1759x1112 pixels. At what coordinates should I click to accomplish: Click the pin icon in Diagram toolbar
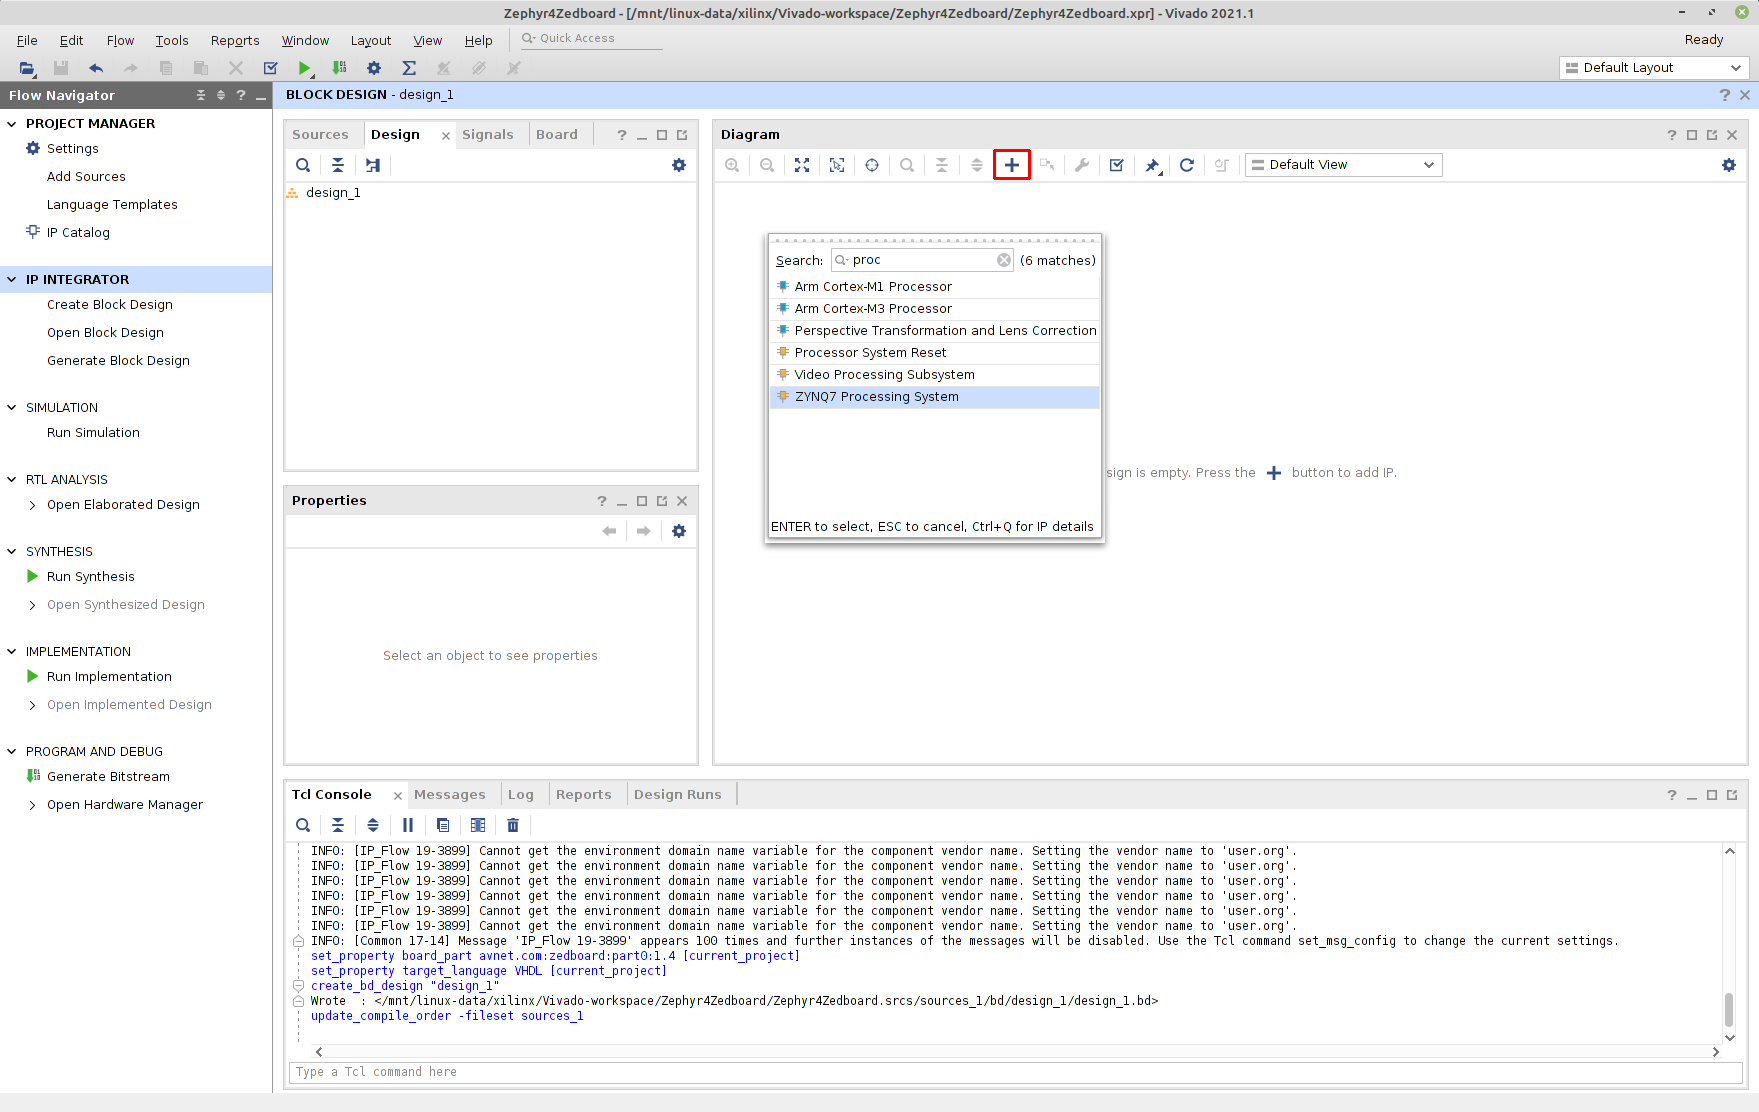tap(1152, 166)
